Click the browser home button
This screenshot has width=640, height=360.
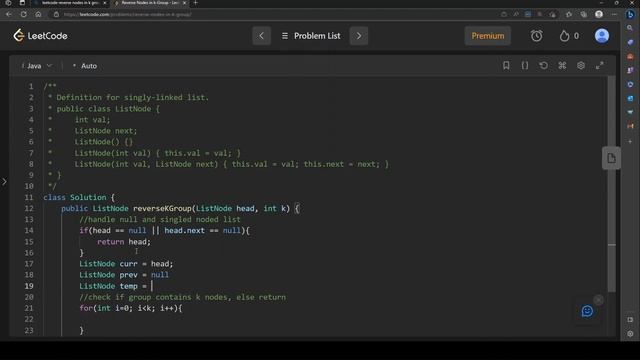click(x=38, y=14)
